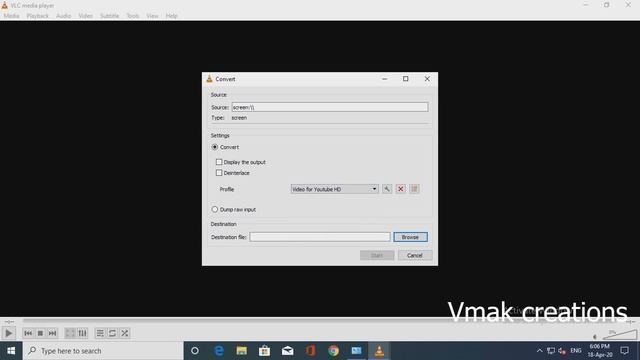Open the Playback menu

coord(38,16)
